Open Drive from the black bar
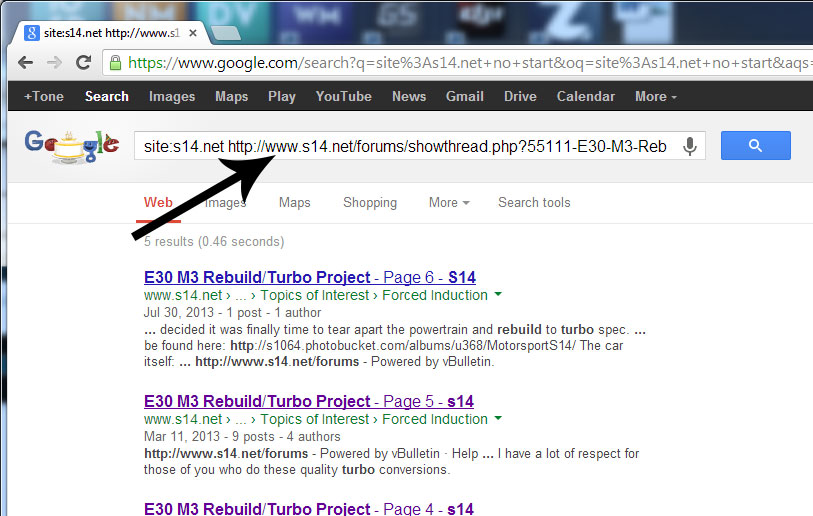Viewport: 813px width, 516px height. [520, 96]
